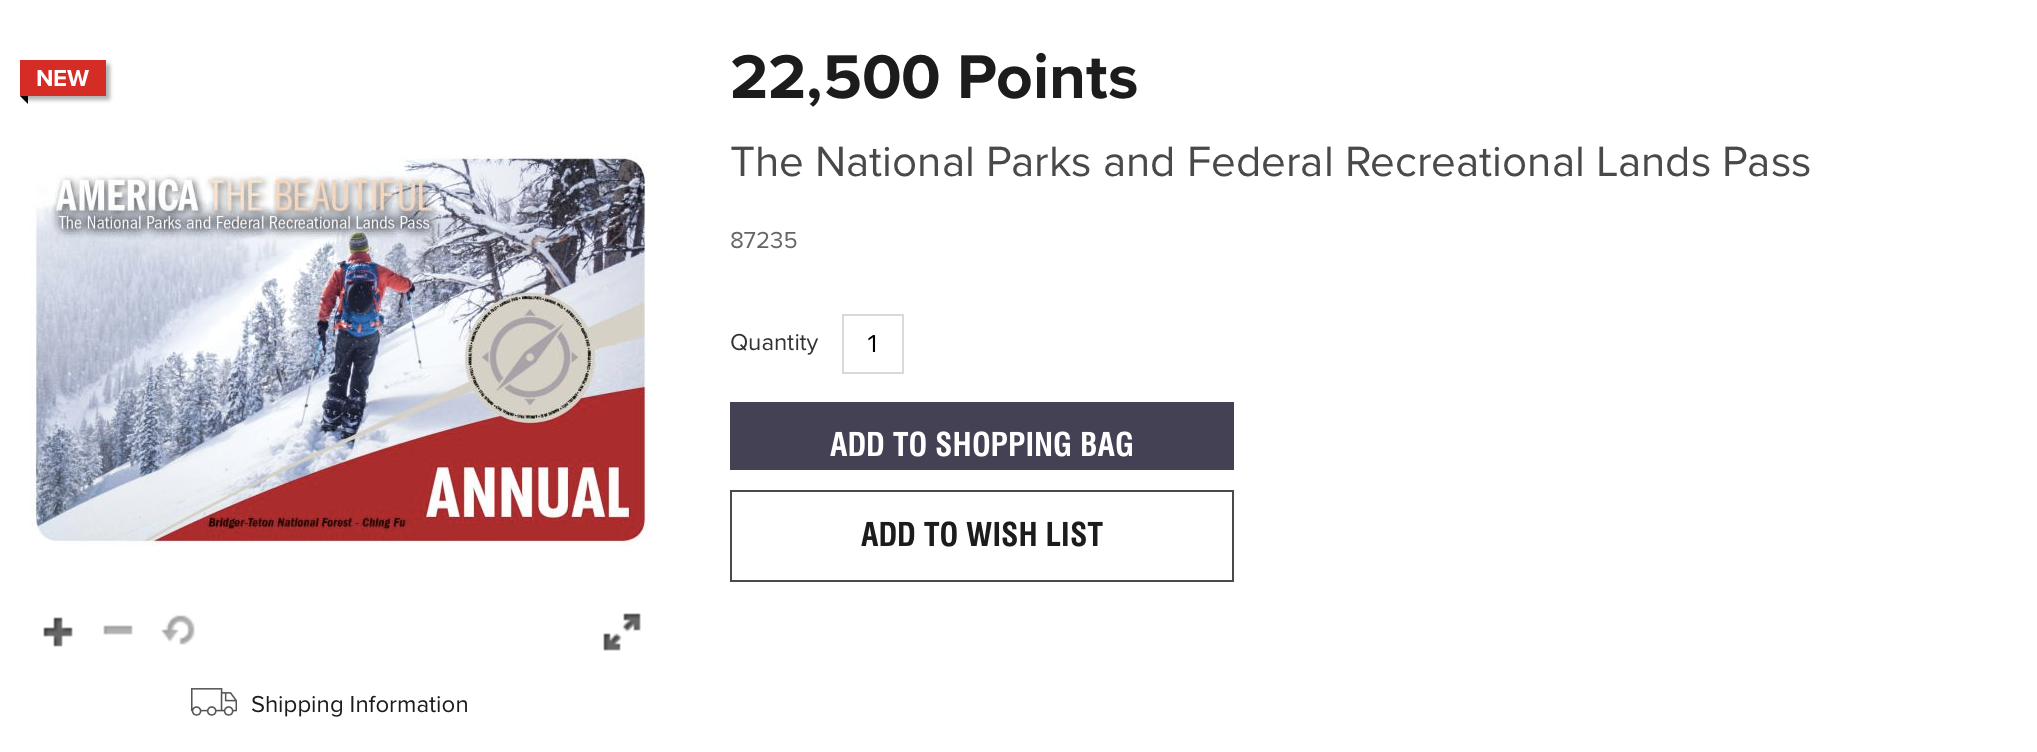Reset the product image view
This screenshot has width=2037, height=752.
click(x=178, y=630)
